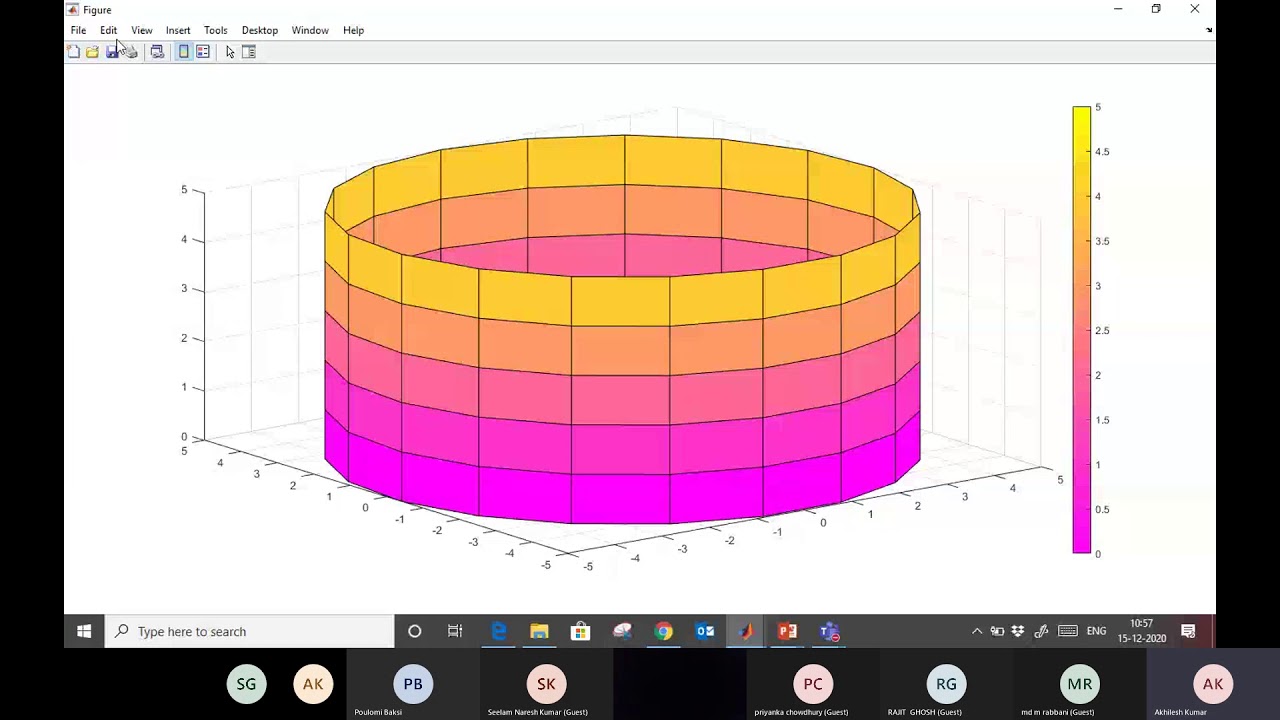Open Microsoft Teams from taskbar
Image resolution: width=1280 pixels, height=720 pixels.
[829, 631]
